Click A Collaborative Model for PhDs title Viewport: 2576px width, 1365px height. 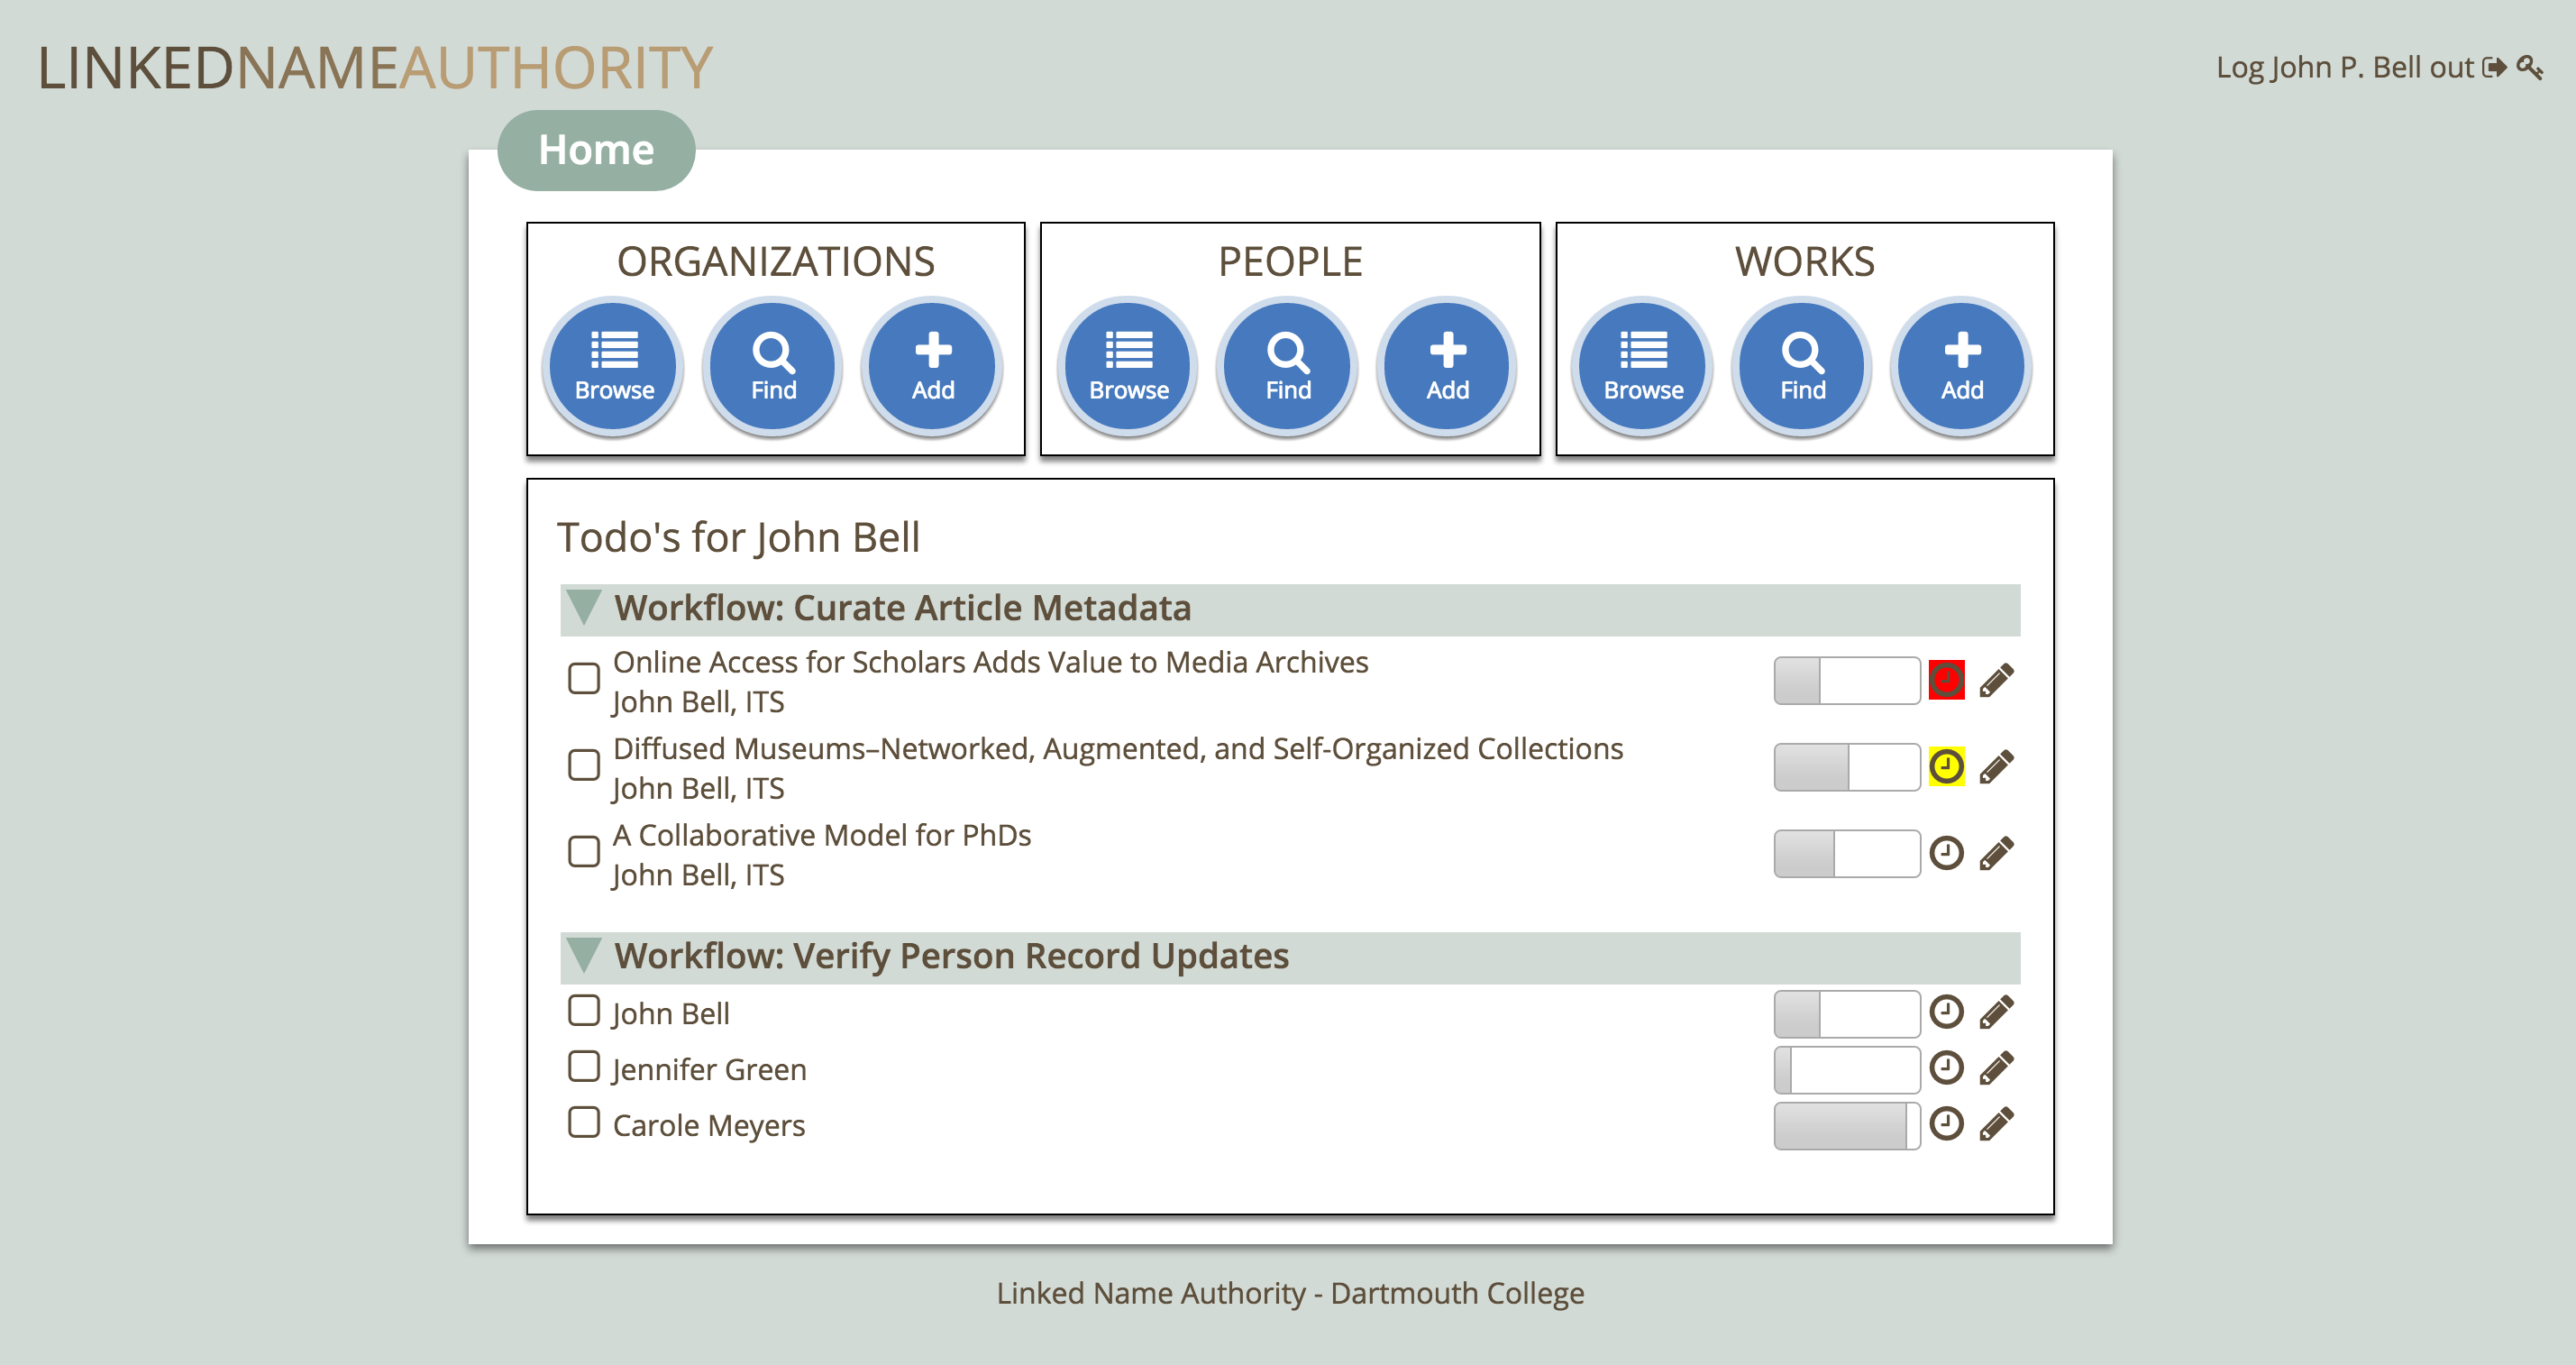click(822, 835)
